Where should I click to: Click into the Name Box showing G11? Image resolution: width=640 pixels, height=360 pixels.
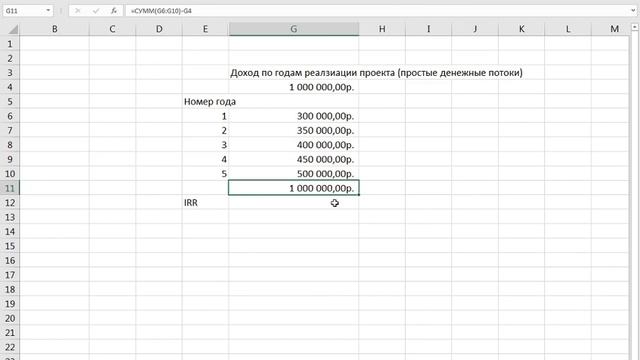point(24,11)
